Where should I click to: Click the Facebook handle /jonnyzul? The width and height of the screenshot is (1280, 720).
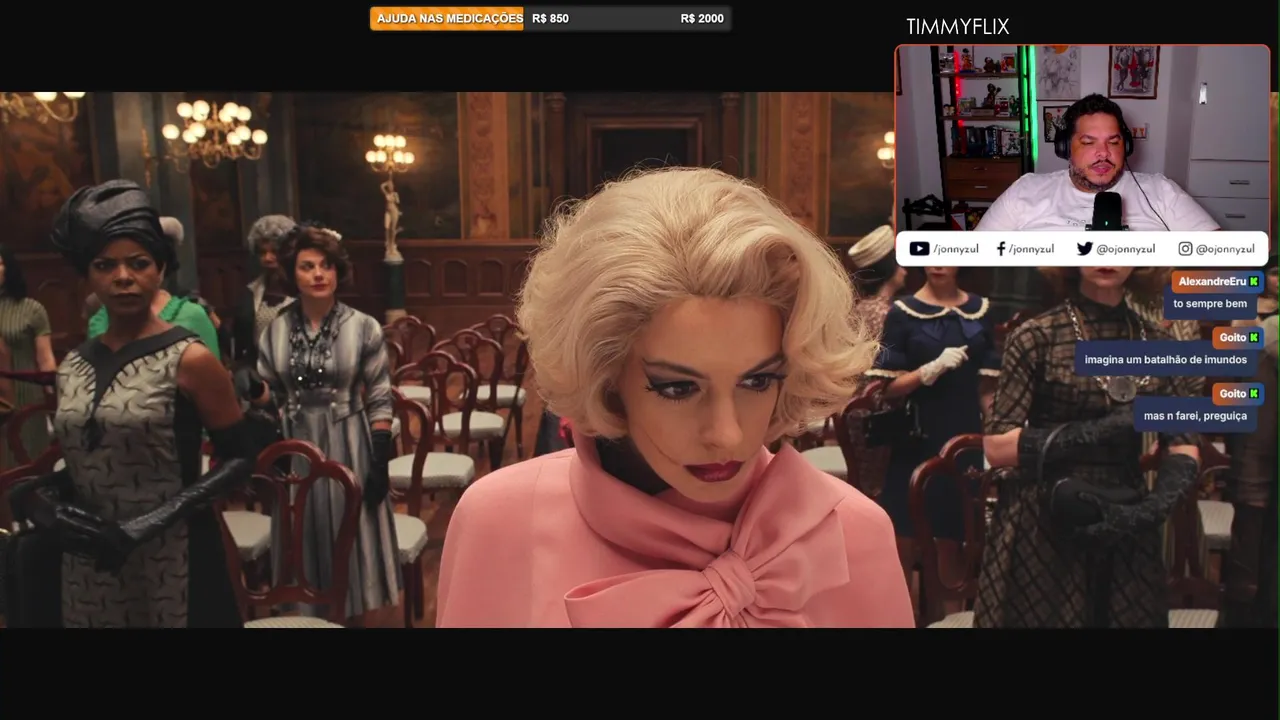tap(1031, 249)
